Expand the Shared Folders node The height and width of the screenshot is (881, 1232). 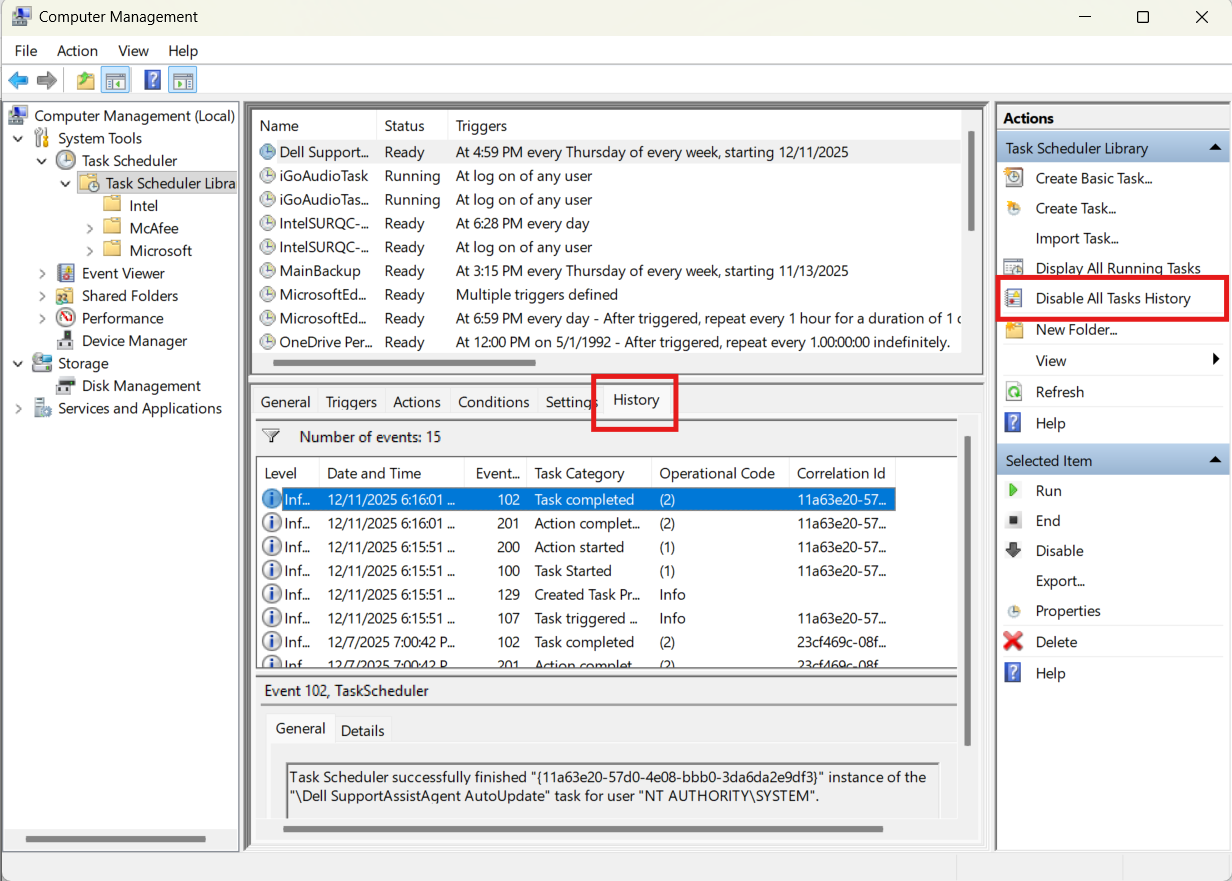click(42, 296)
